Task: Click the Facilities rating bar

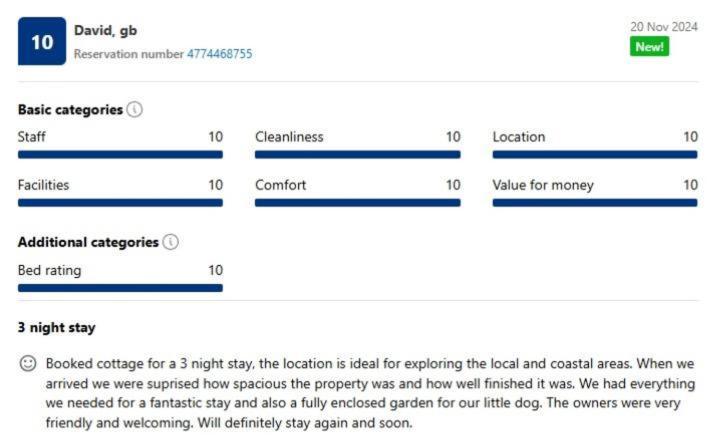Action: pos(120,203)
